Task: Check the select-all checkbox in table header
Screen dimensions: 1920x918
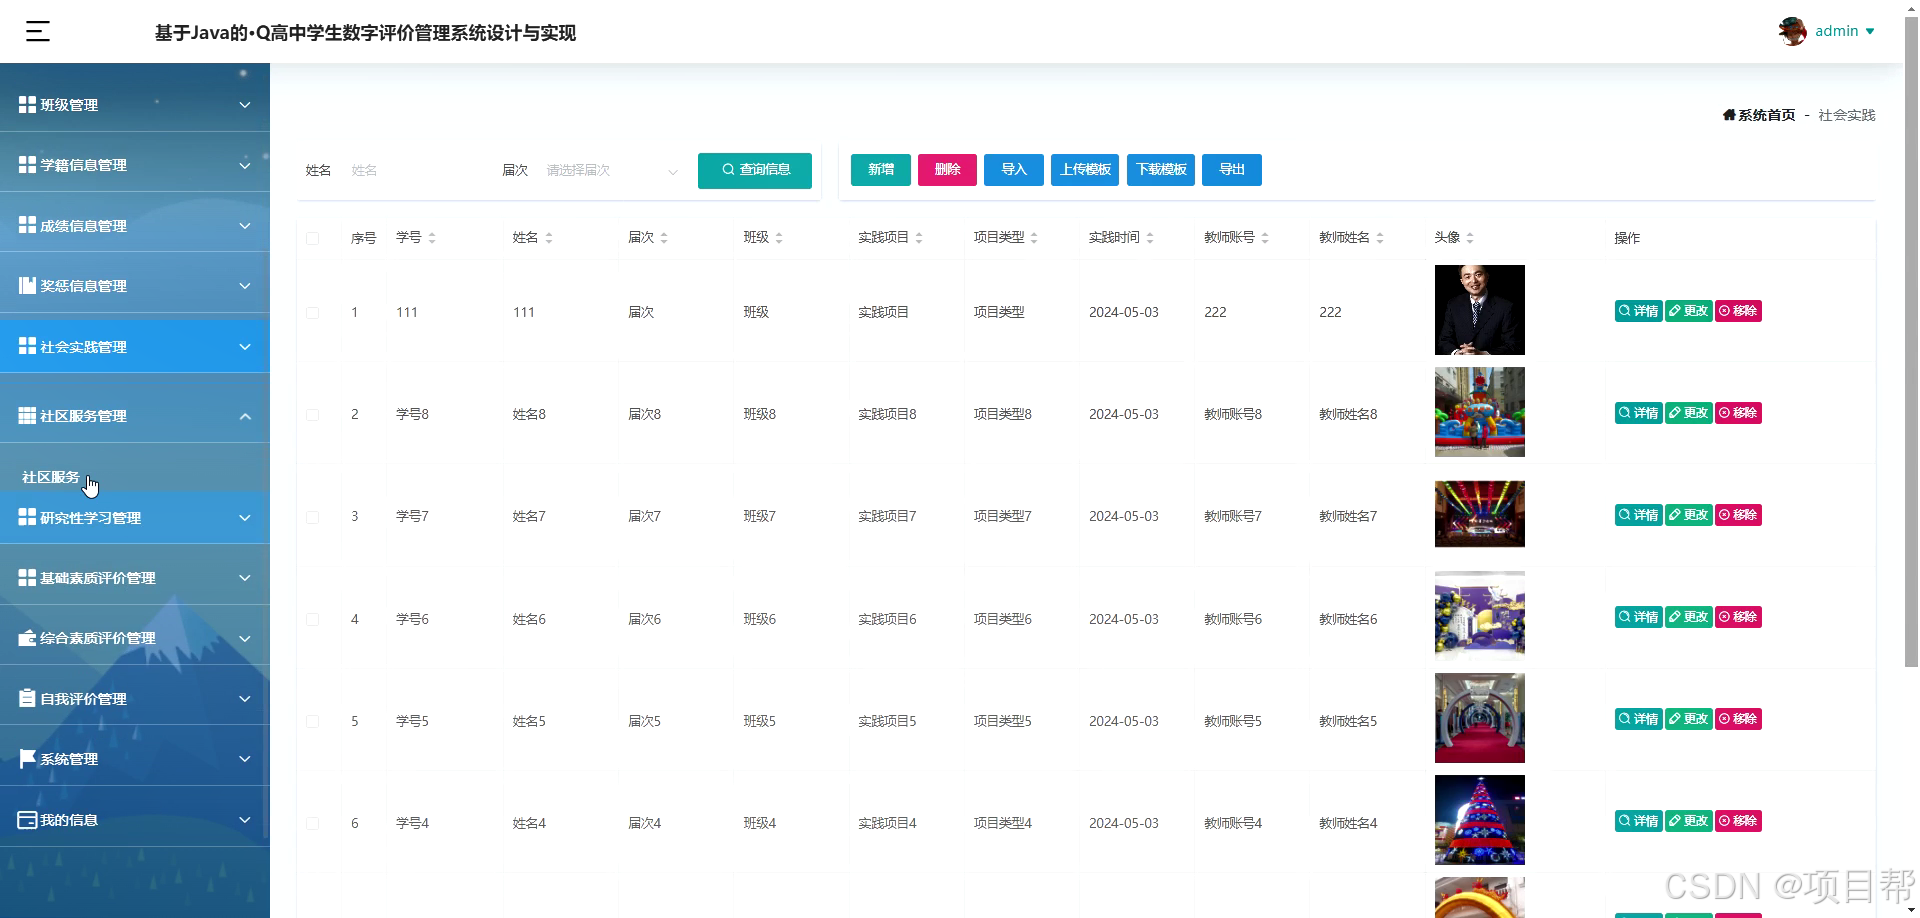Action: [313, 238]
